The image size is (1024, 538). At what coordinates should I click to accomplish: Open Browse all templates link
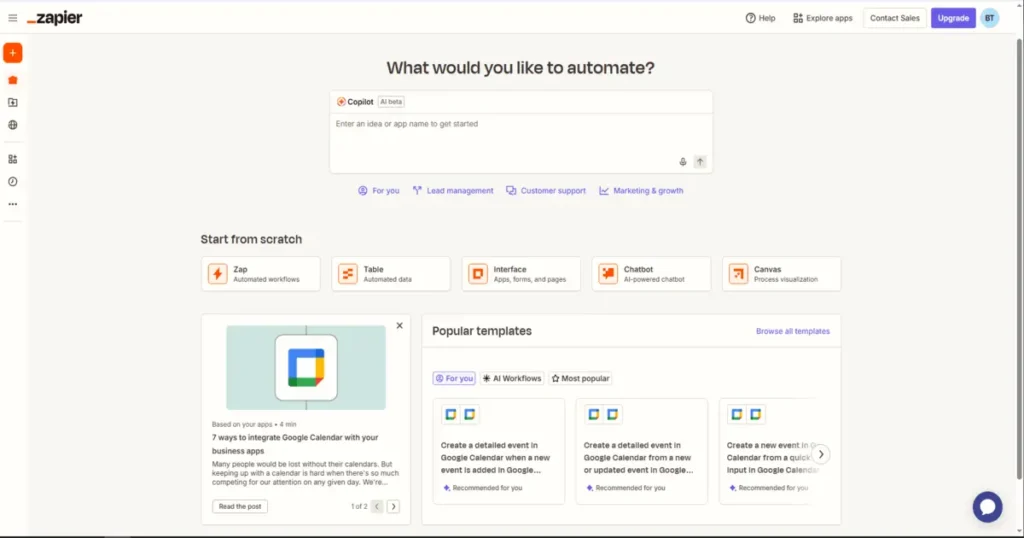point(792,331)
